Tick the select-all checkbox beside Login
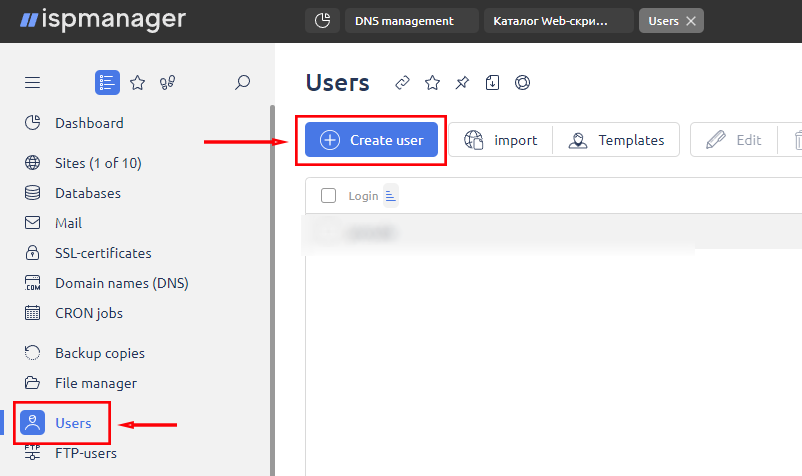802x476 pixels. pos(328,196)
